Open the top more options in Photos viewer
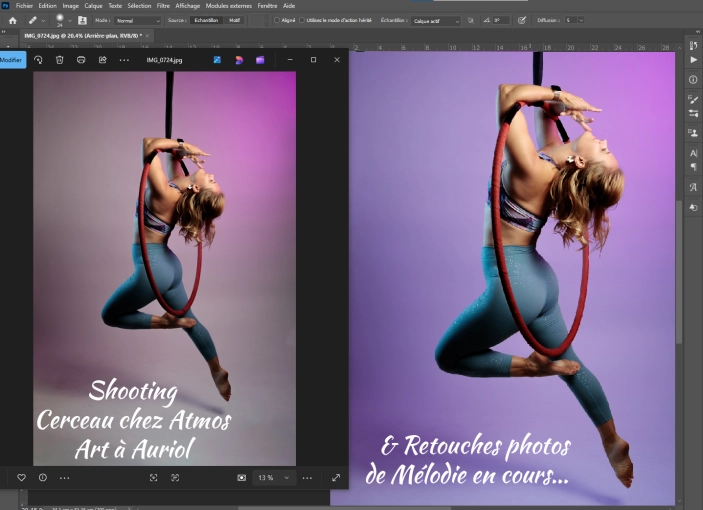 (124, 60)
